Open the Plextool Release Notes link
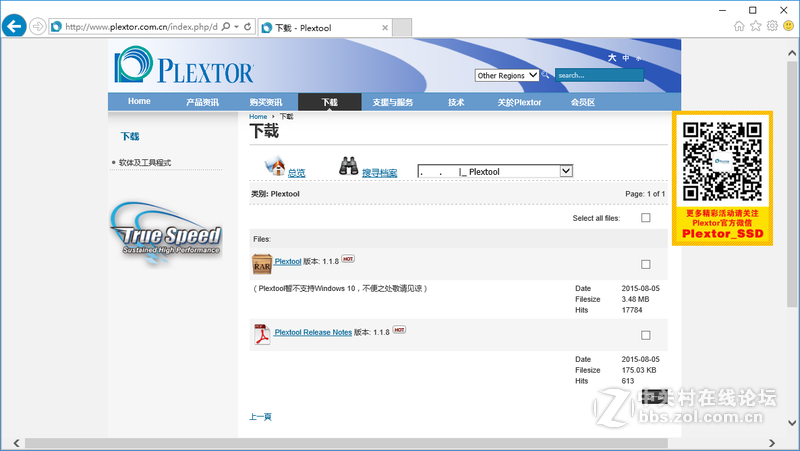This screenshot has width=800, height=451. pyautogui.click(x=313, y=332)
